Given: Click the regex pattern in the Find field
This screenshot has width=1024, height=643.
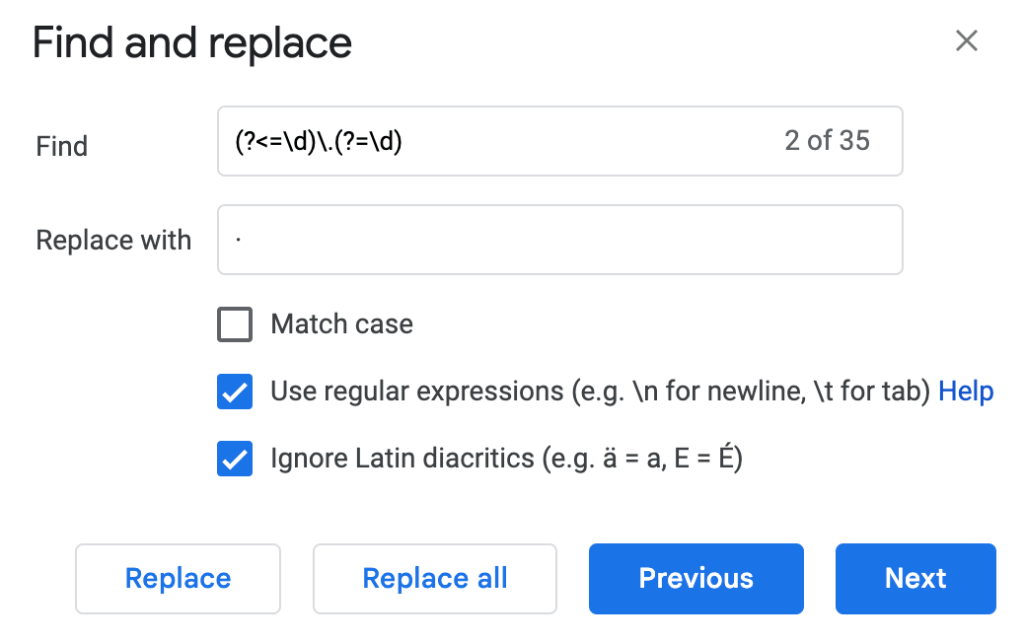Looking at the screenshot, I should 318,141.
